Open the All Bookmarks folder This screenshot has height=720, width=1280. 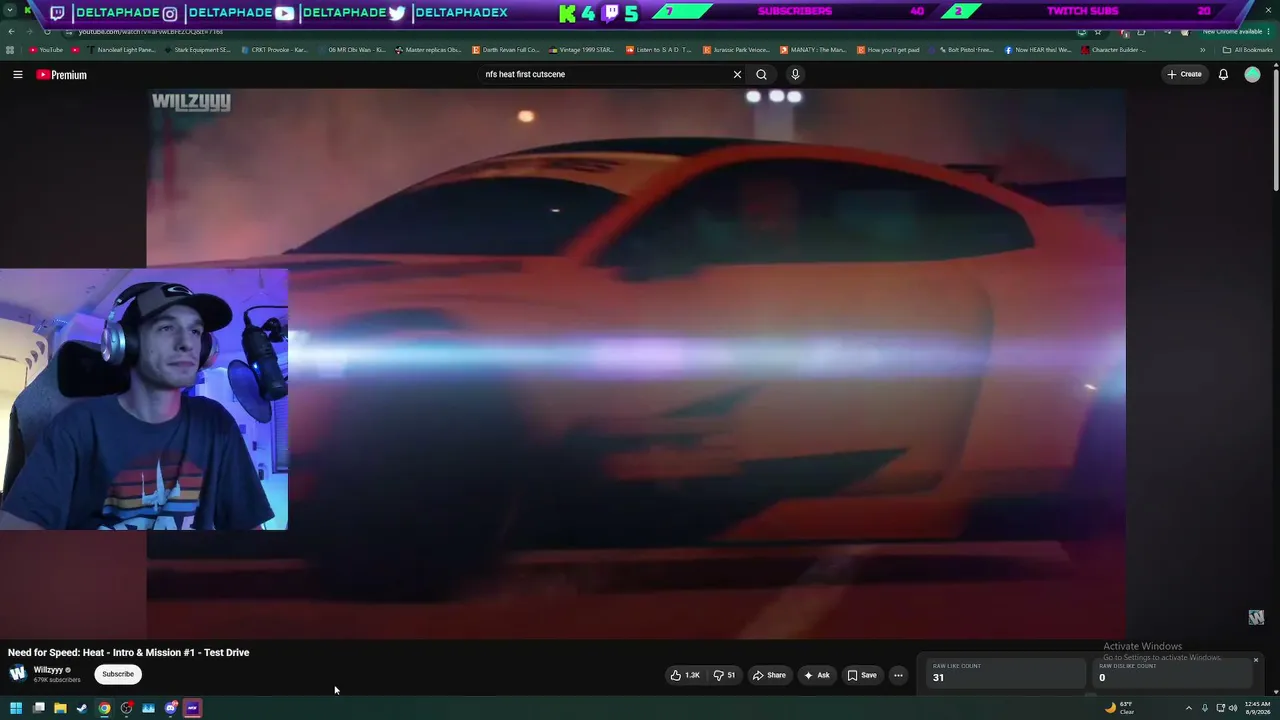[1248, 50]
